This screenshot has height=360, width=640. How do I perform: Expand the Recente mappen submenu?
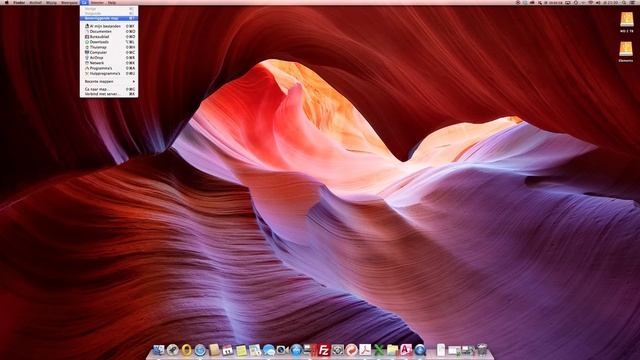109,82
